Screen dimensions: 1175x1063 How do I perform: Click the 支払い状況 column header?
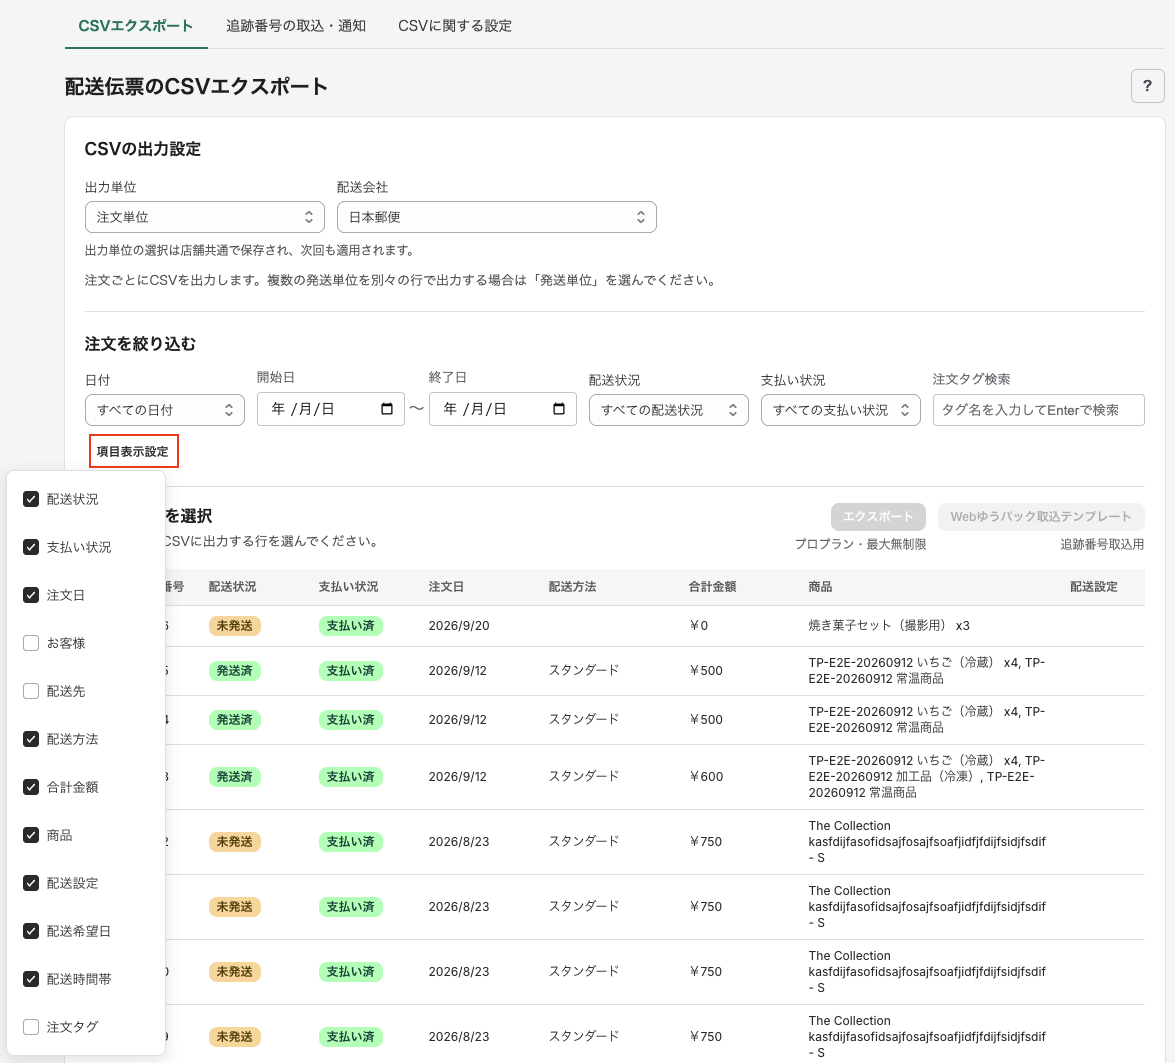click(x=348, y=587)
